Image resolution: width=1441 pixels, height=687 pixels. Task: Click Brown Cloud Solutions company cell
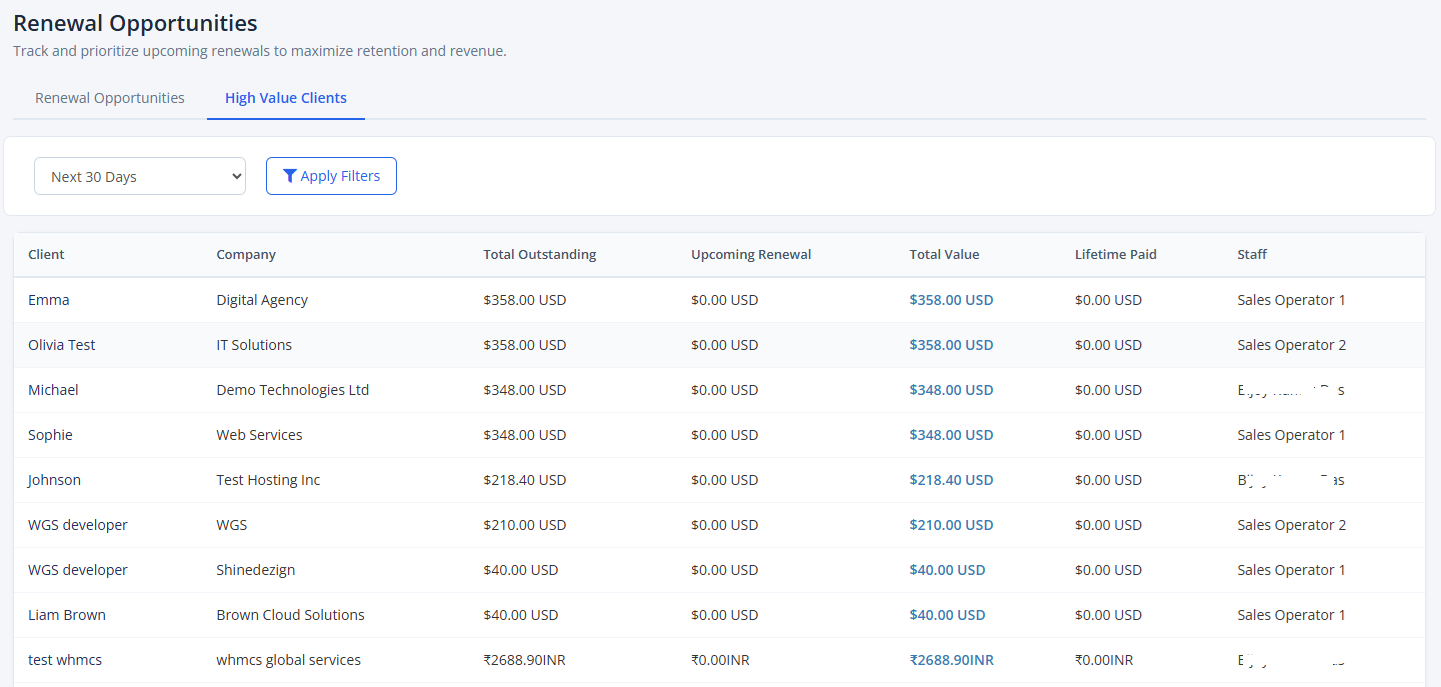coord(291,615)
